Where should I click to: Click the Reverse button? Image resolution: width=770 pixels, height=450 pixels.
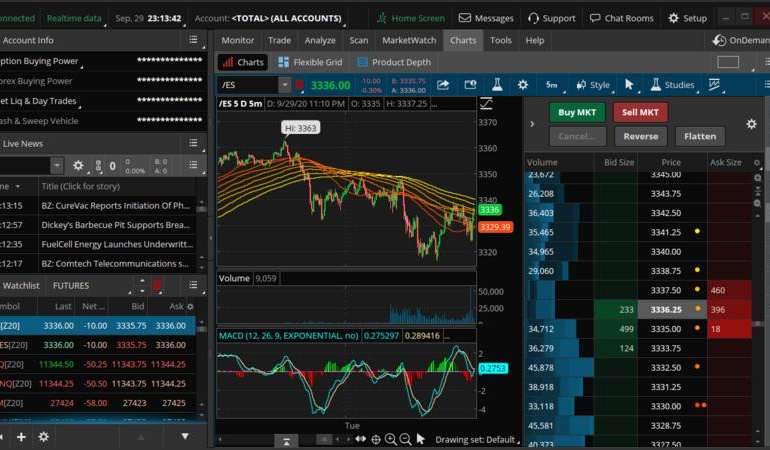641,136
